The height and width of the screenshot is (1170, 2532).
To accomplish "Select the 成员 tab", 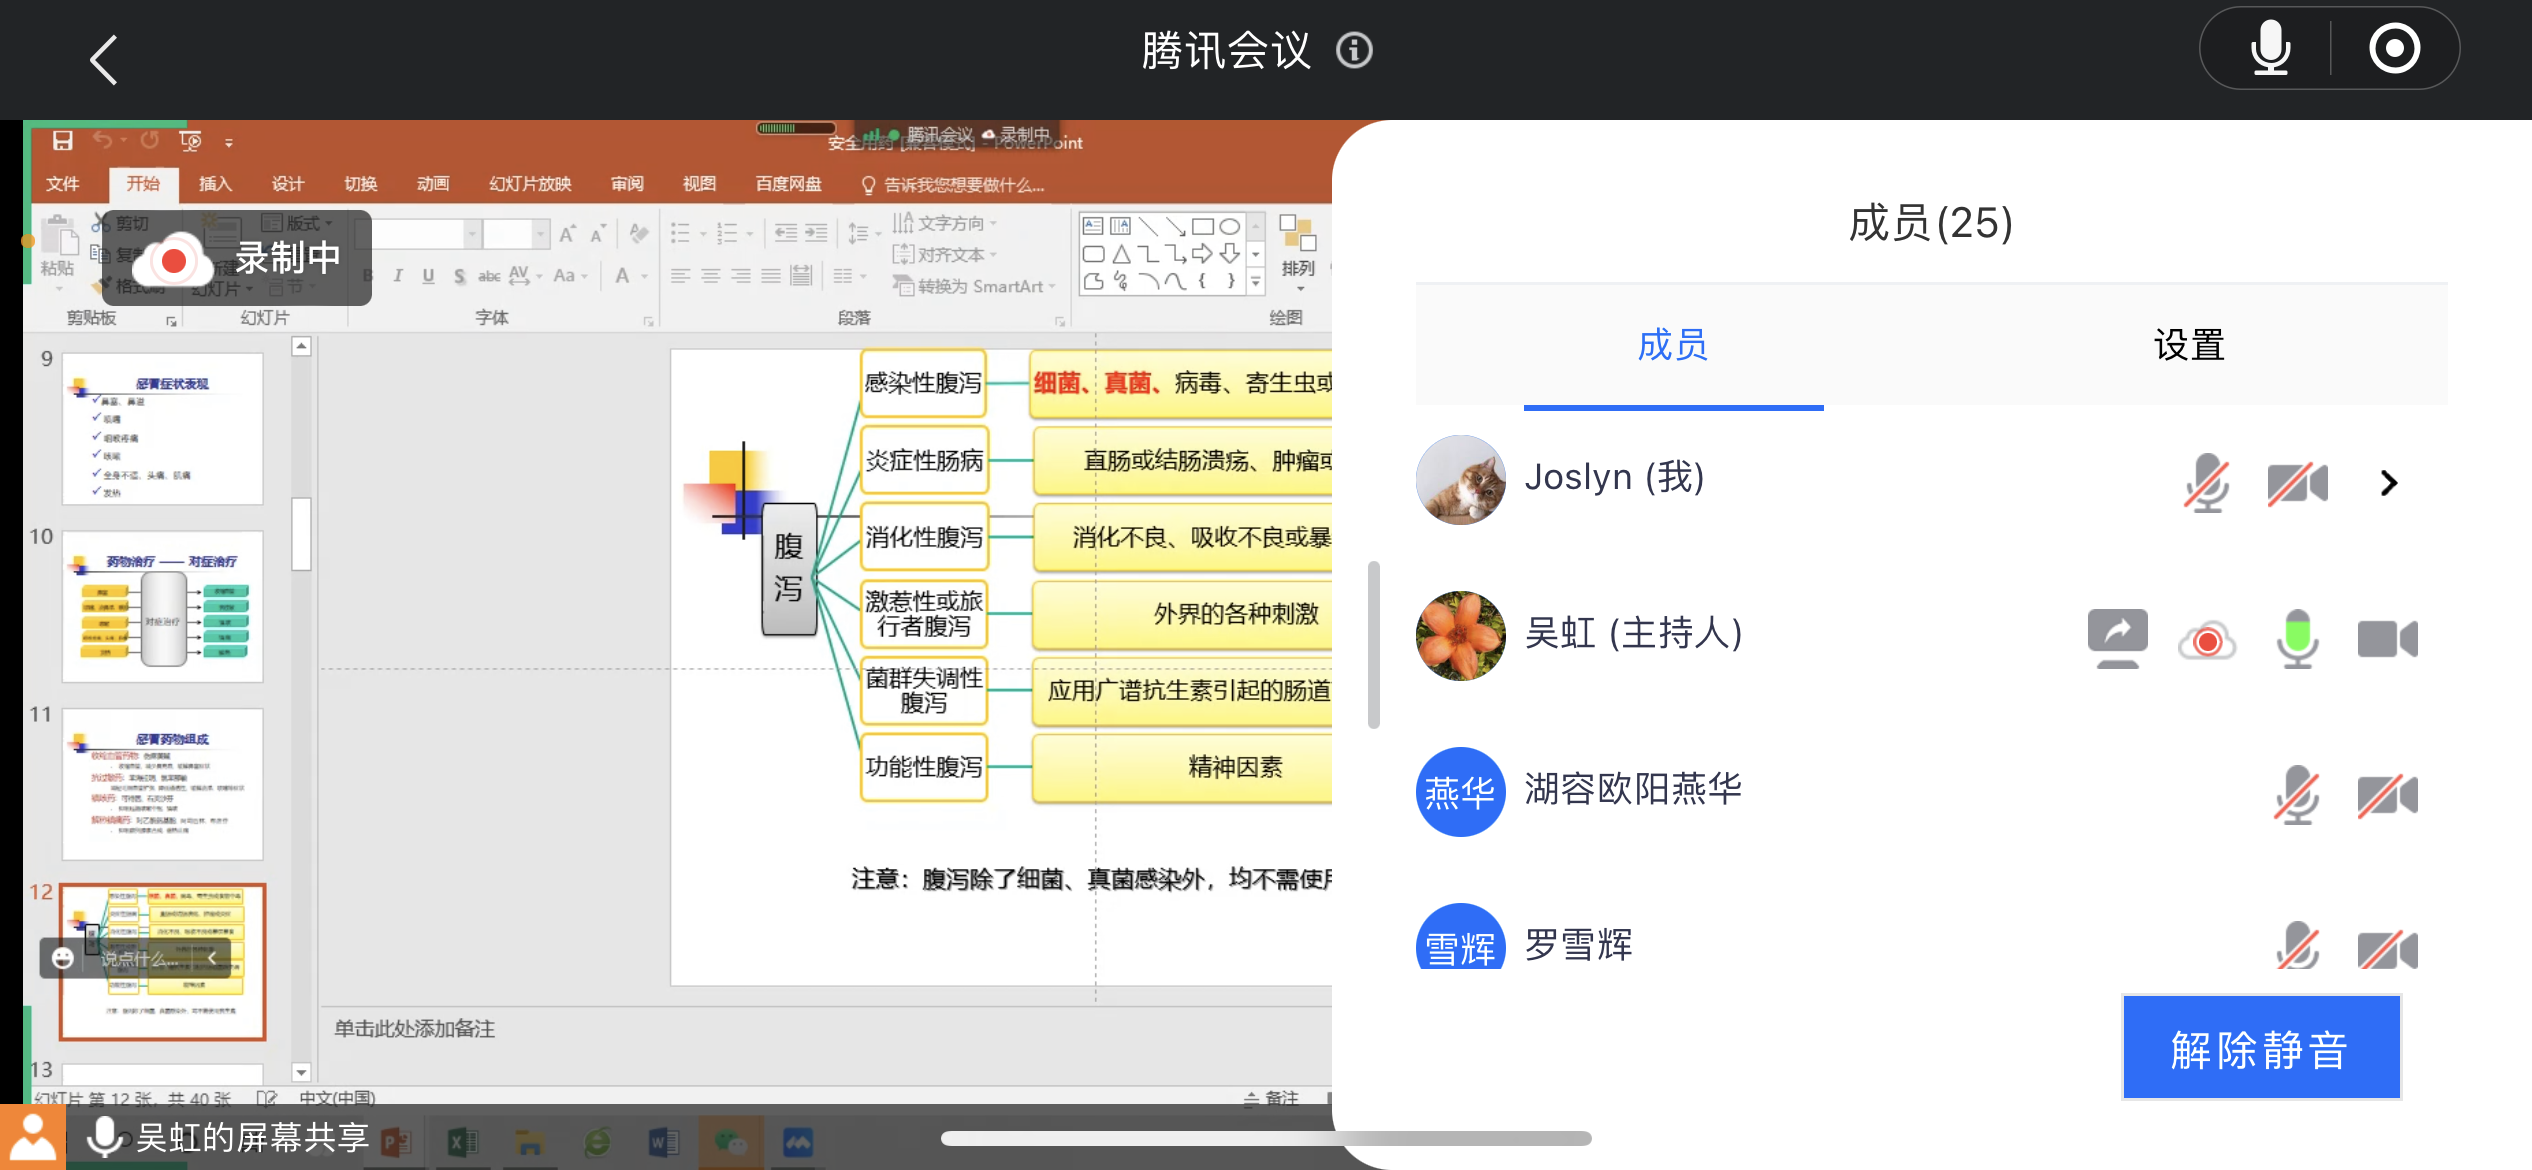I will 1672,345.
